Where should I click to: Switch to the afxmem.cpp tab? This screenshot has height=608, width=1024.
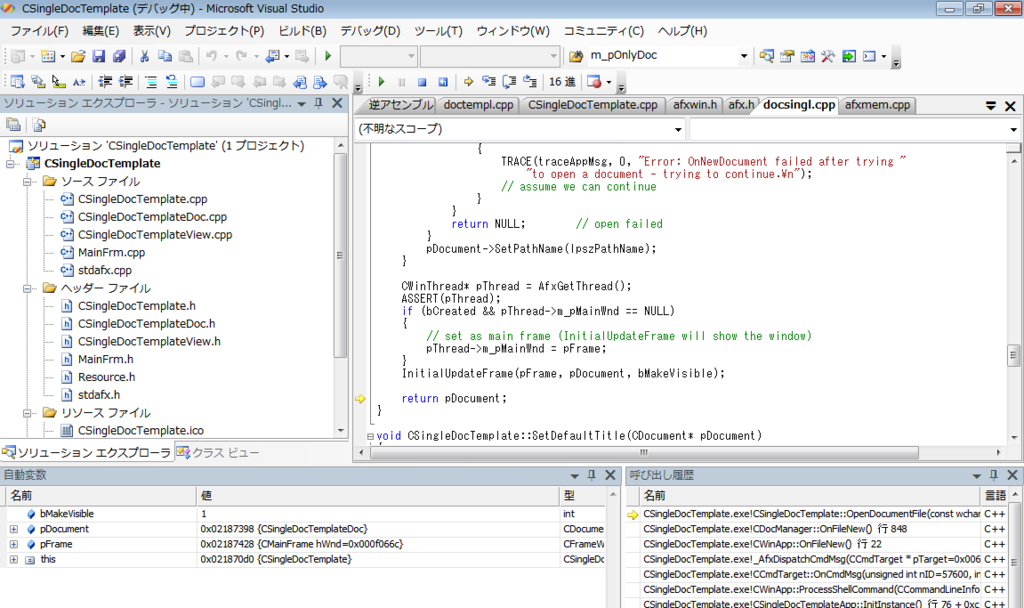point(877,105)
